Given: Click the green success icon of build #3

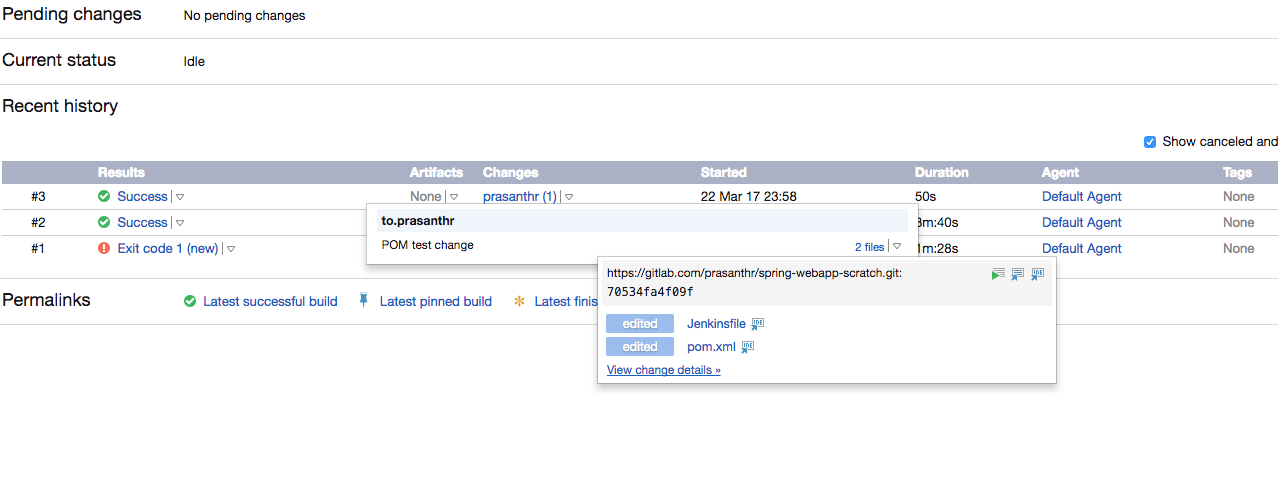Looking at the screenshot, I should click(104, 196).
